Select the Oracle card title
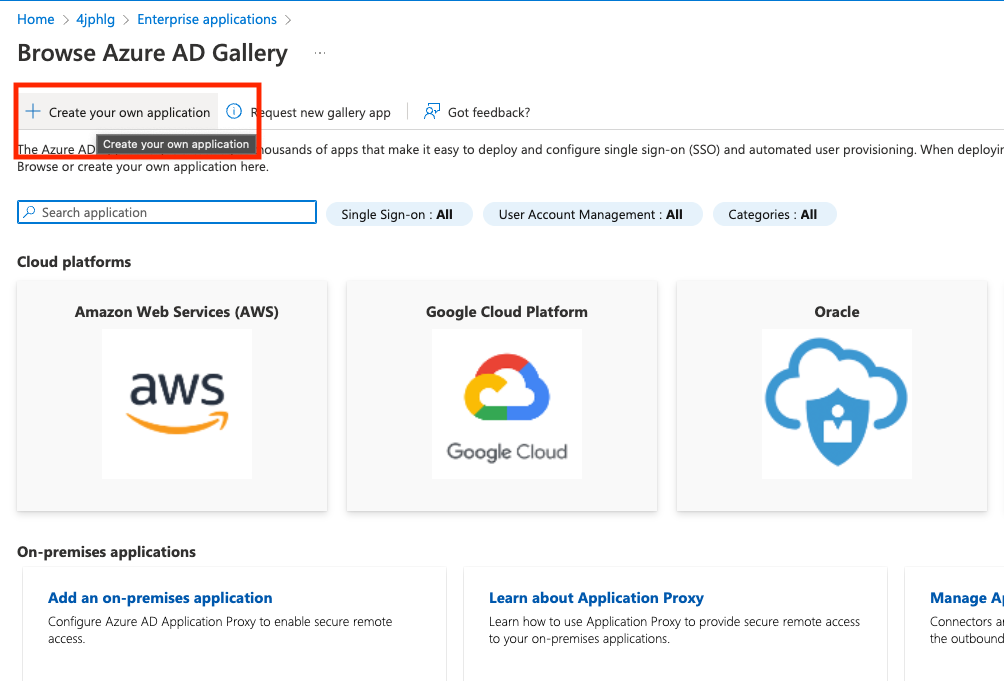Image resolution: width=1004 pixels, height=681 pixels. (836, 312)
